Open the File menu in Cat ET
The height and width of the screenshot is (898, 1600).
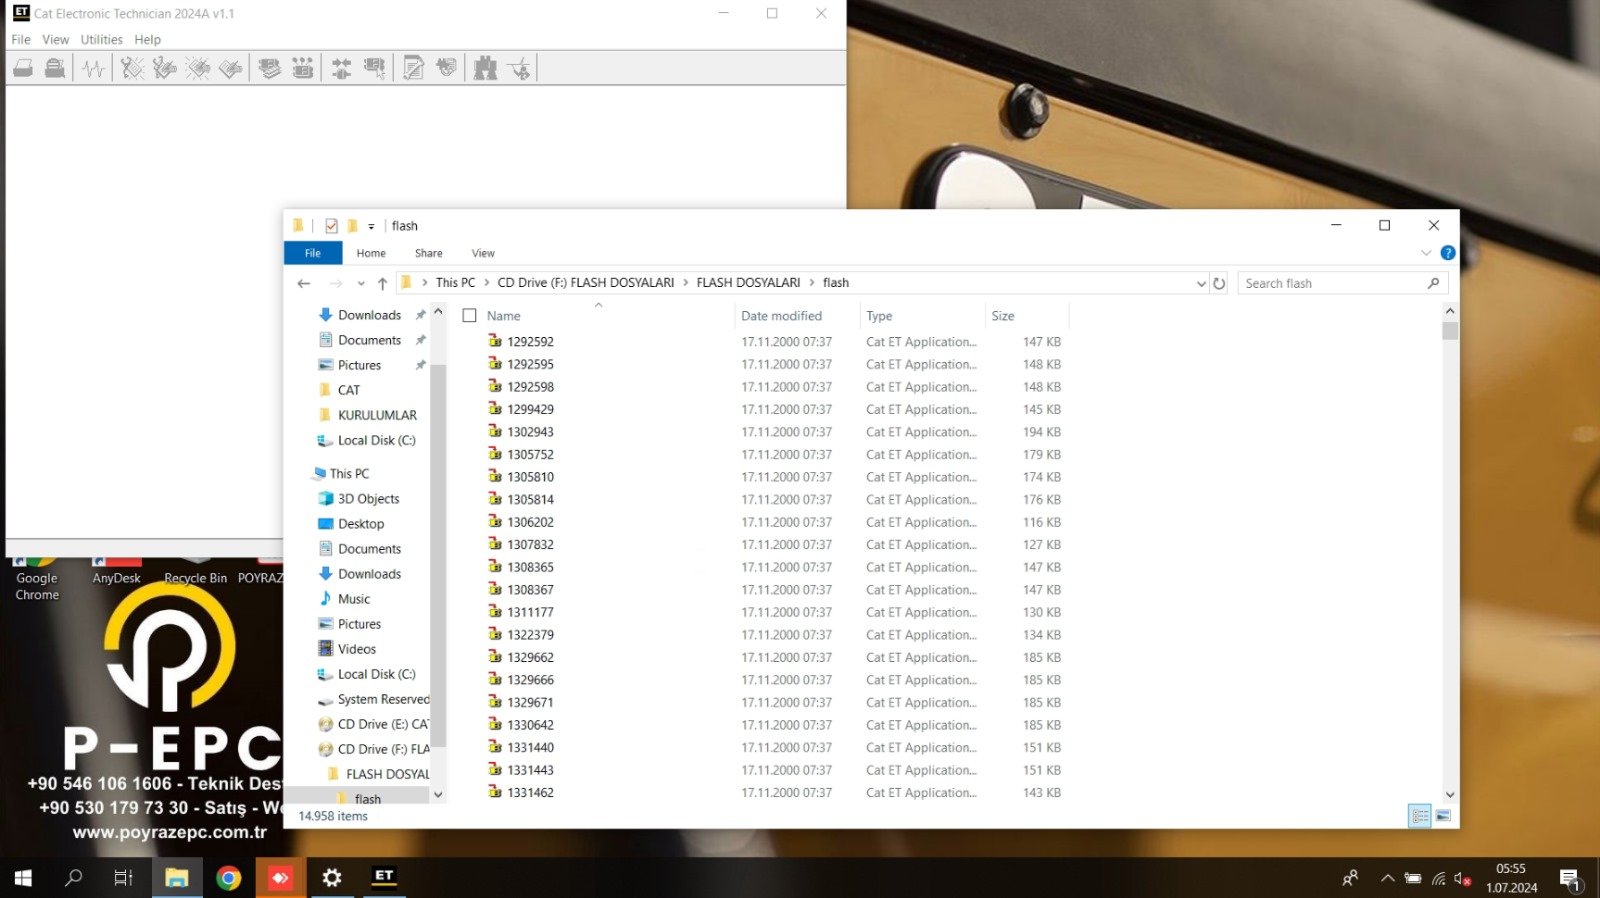21,40
